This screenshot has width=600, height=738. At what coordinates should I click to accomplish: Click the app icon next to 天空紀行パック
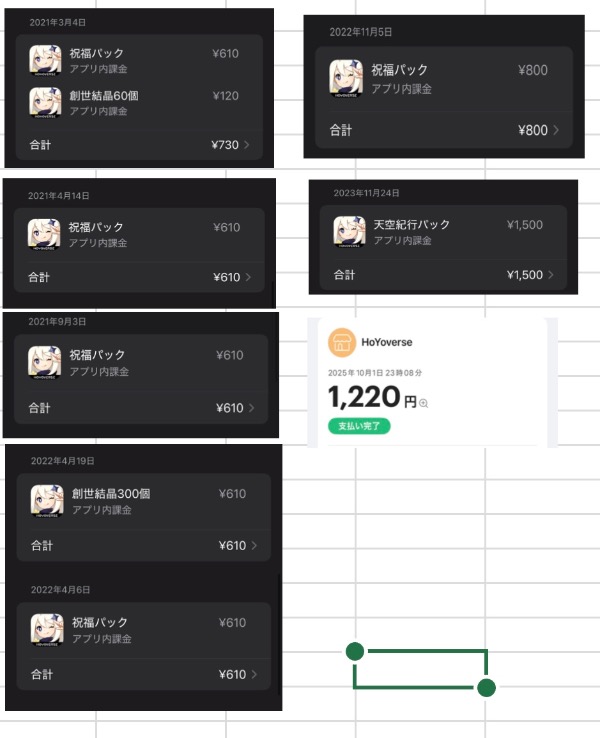(x=349, y=232)
